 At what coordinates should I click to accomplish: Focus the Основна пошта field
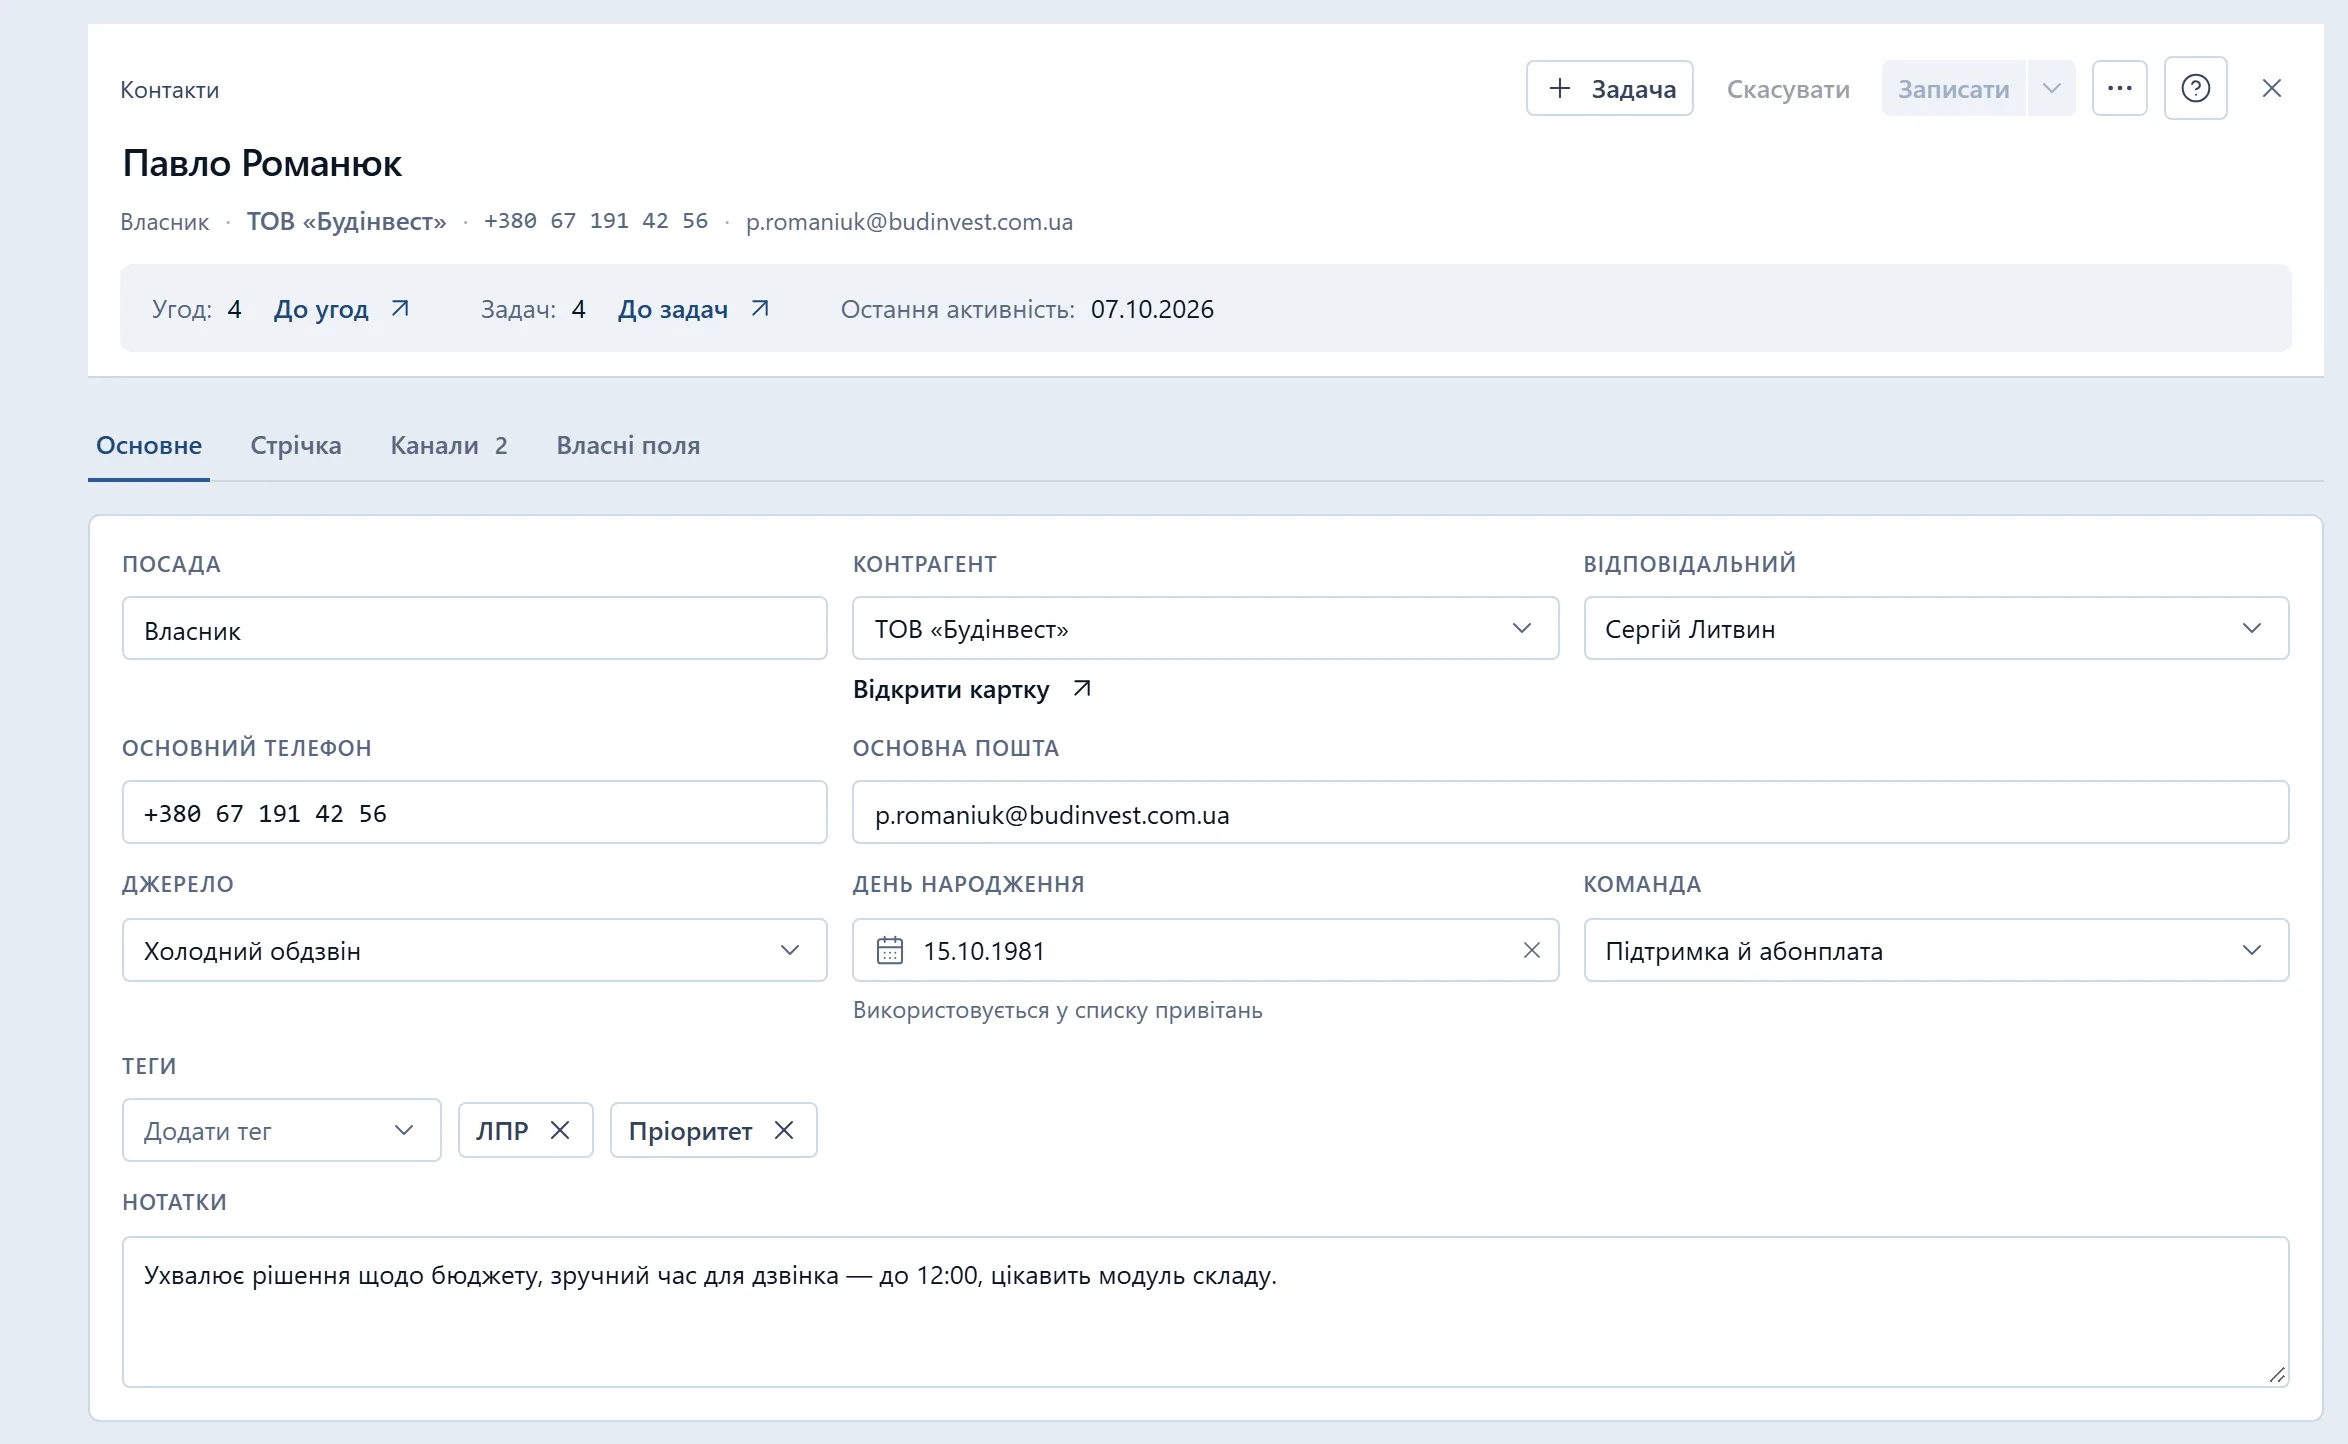click(x=1570, y=812)
